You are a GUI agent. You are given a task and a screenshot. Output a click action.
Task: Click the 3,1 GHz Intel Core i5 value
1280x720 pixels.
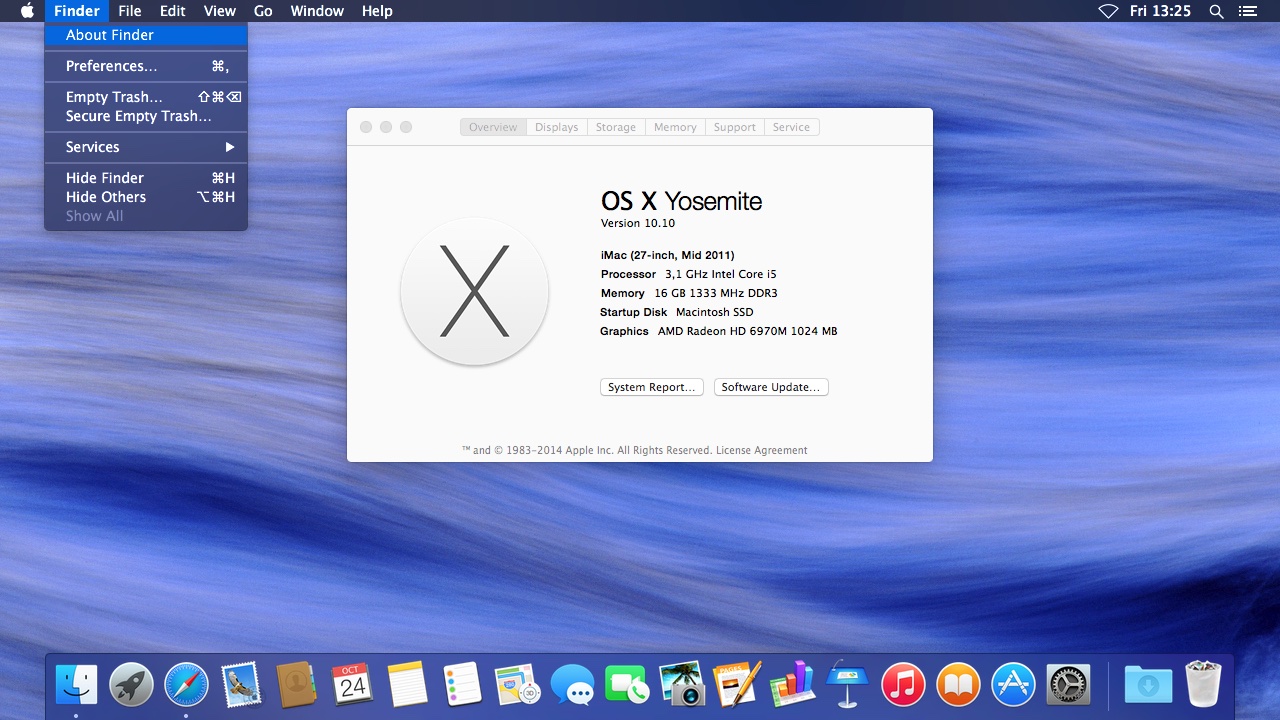coord(721,274)
